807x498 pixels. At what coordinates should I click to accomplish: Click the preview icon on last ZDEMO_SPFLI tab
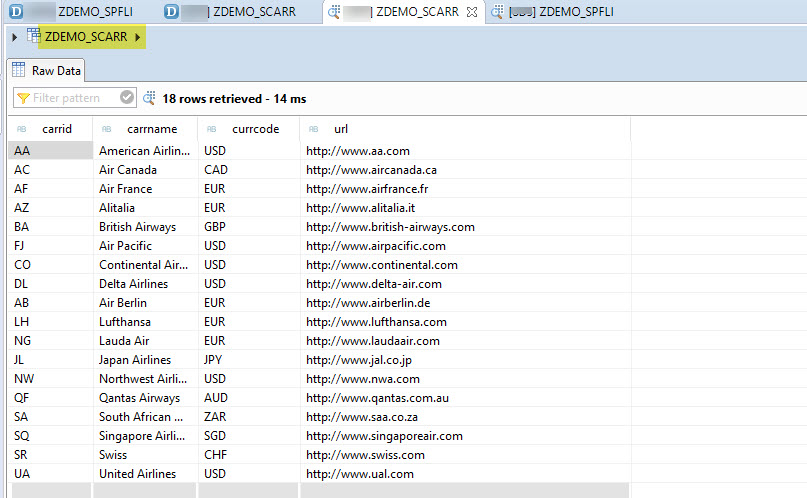497,11
